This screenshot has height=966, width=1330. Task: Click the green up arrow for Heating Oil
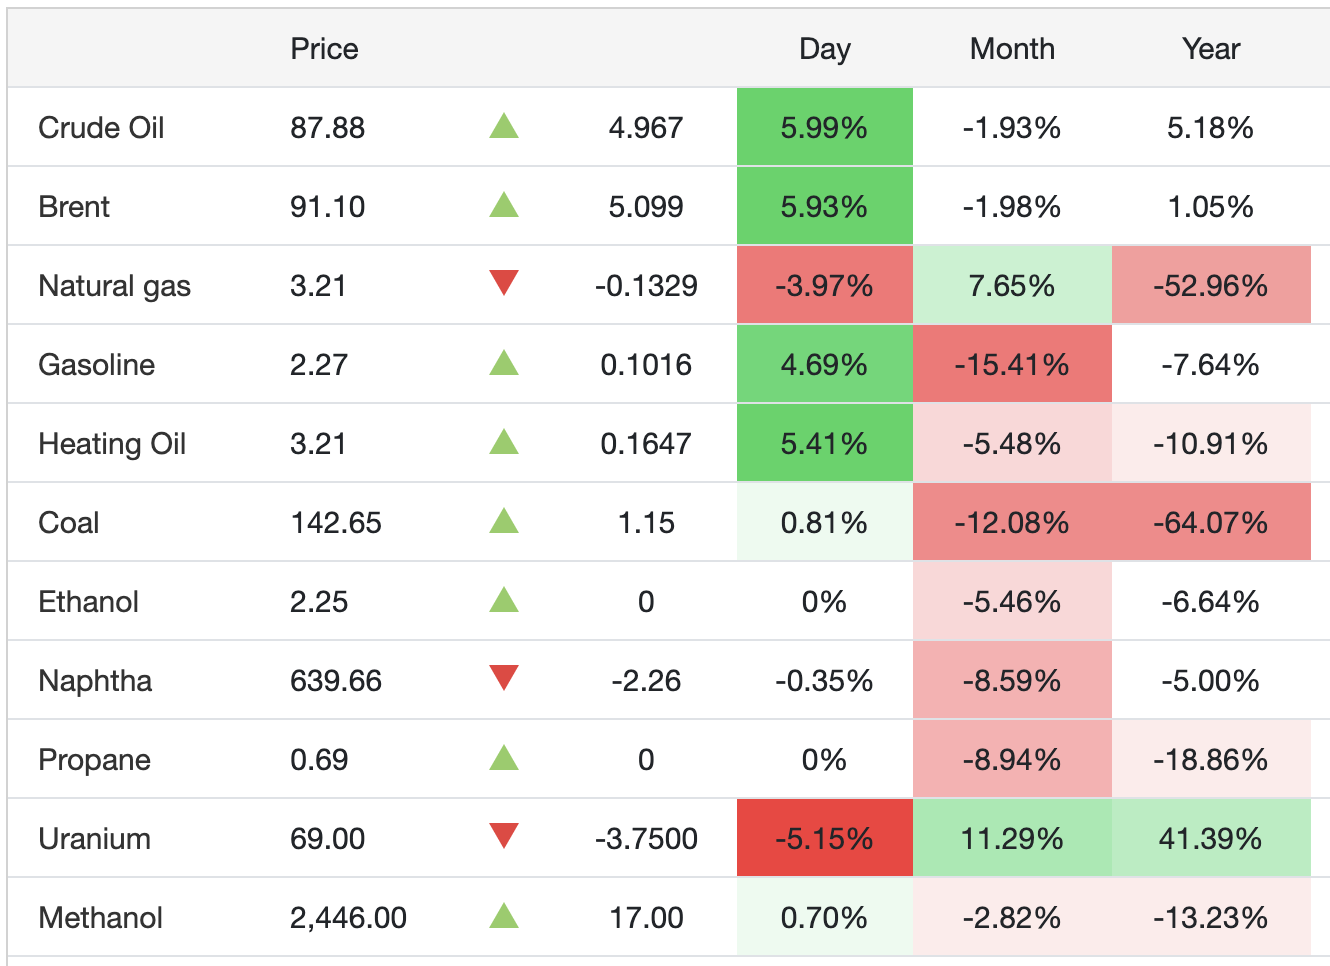(504, 442)
